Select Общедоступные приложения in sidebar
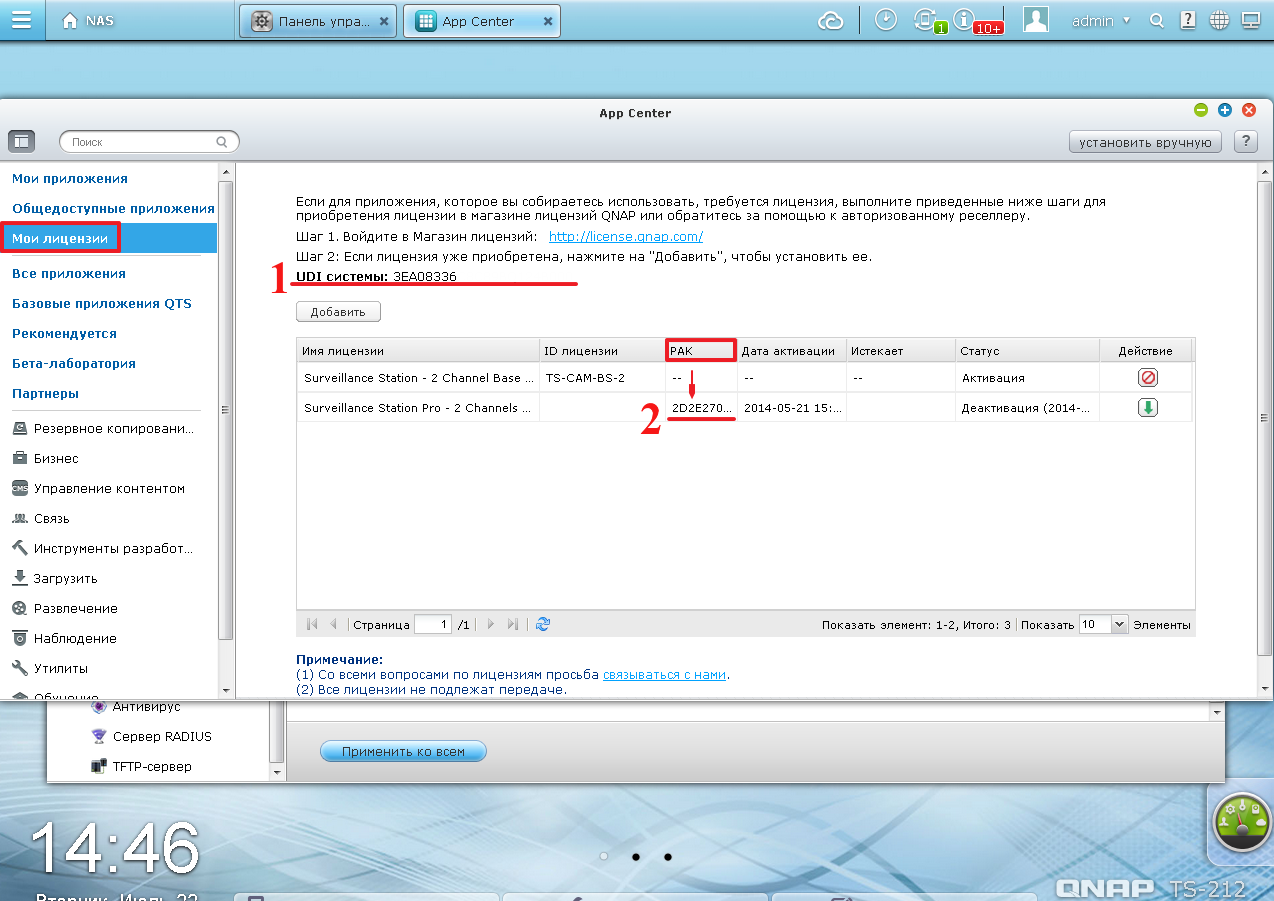Viewport: 1274px width, 901px height. point(113,209)
